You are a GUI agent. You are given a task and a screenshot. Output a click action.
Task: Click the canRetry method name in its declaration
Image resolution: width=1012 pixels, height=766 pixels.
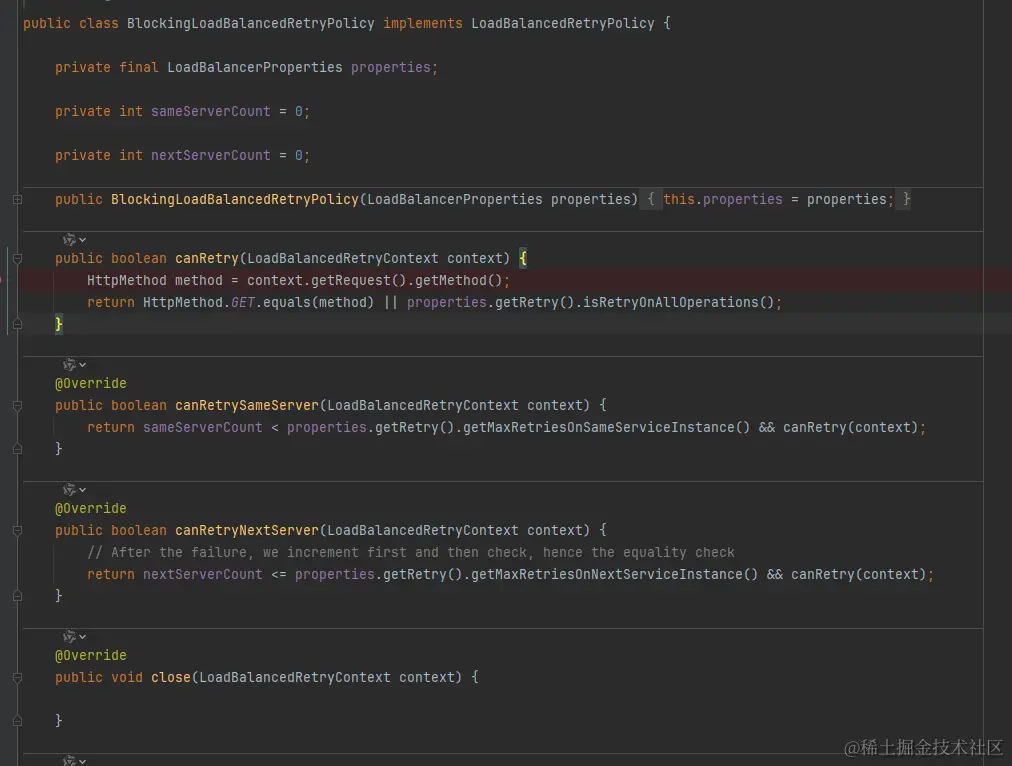(x=207, y=258)
